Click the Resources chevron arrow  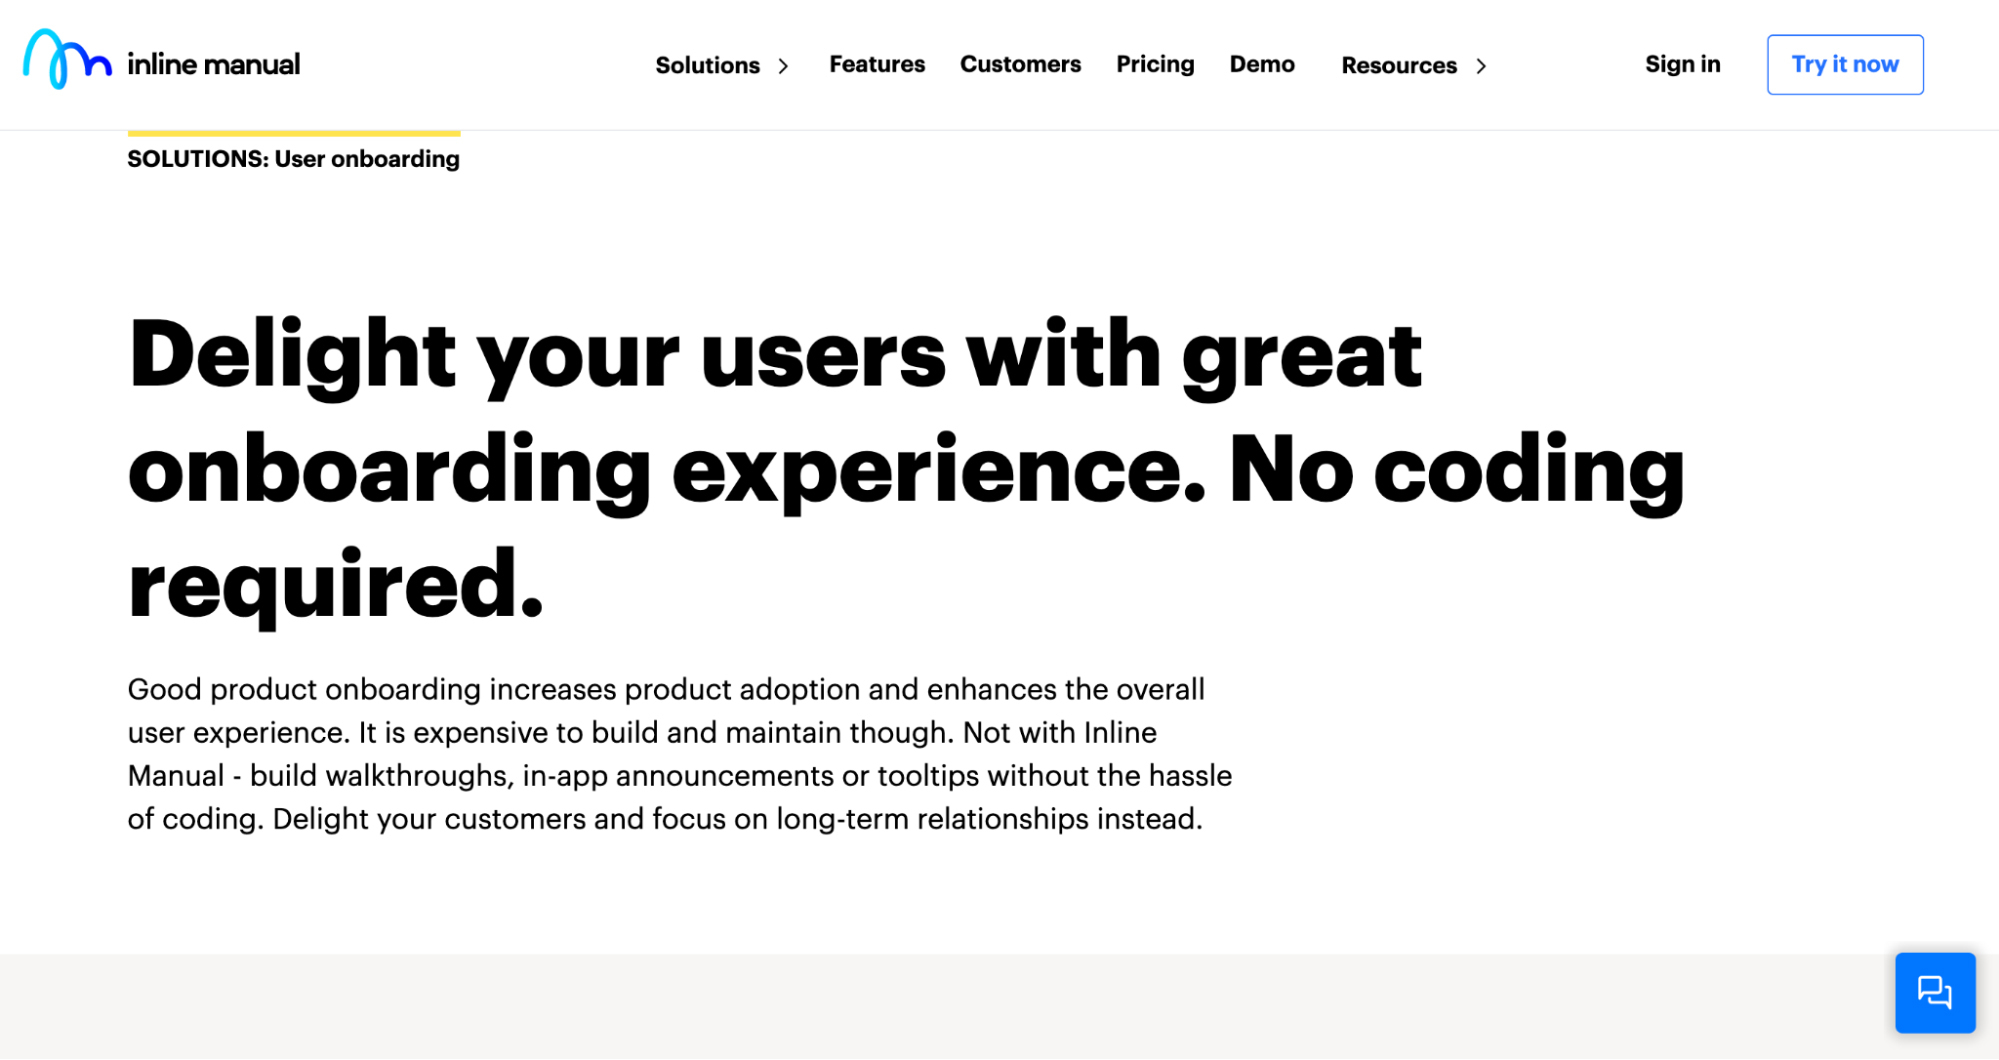pos(1481,65)
